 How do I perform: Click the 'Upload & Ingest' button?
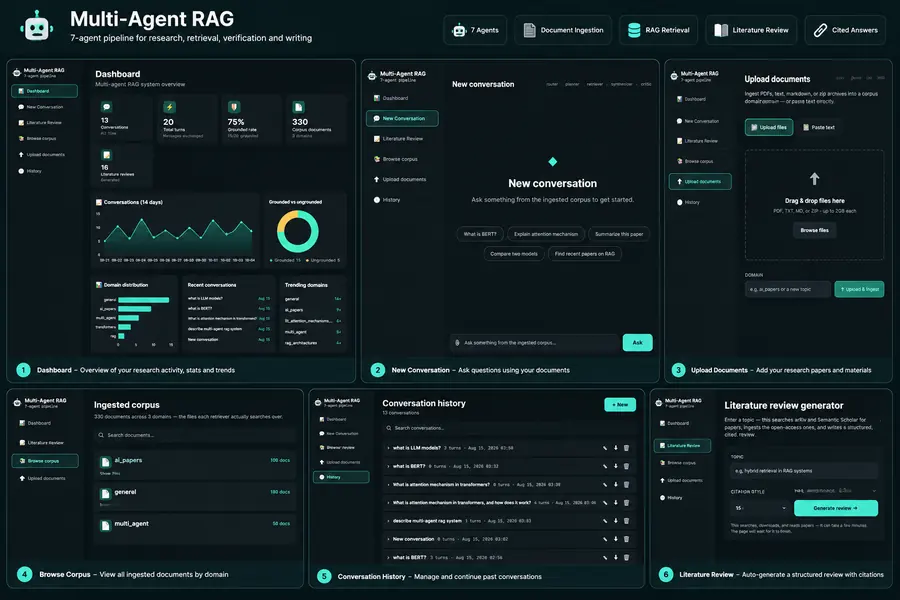pyautogui.click(x=859, y=289)
